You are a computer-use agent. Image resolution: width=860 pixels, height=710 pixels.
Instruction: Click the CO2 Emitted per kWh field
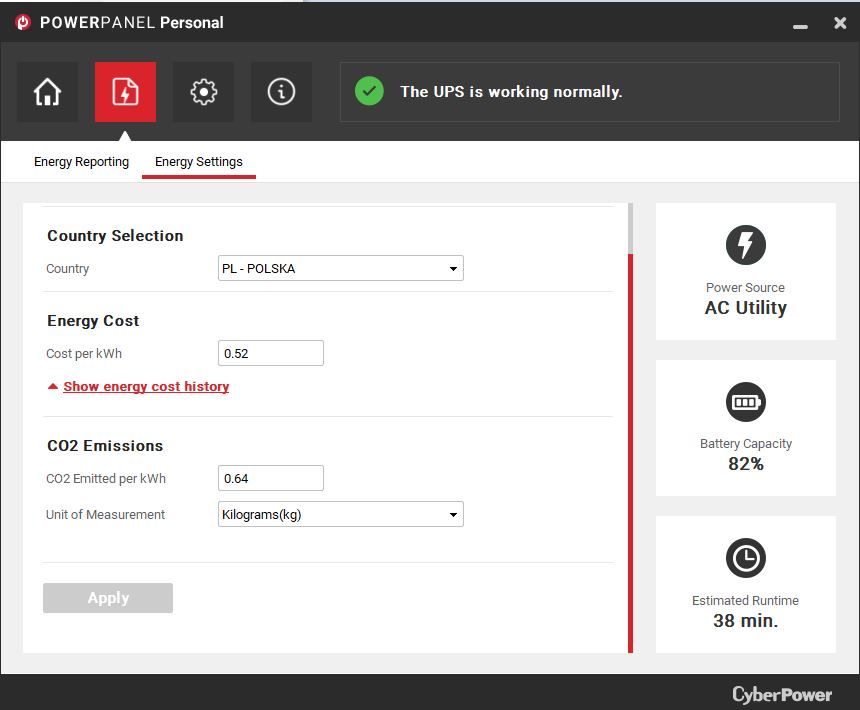point(271,478)
